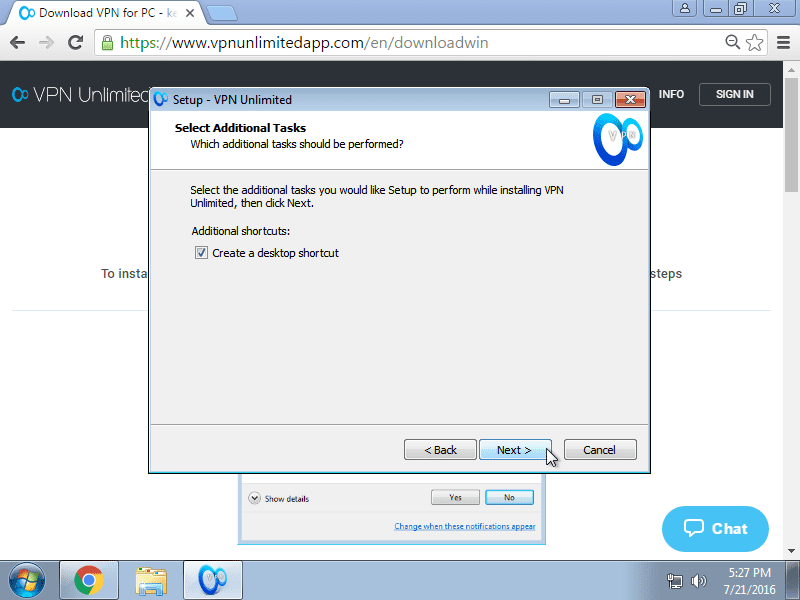Image resolution: width=800 pixels, height=600 pixels.
Task: Bookmark this page using the star icon
Action: pos(755,42)
